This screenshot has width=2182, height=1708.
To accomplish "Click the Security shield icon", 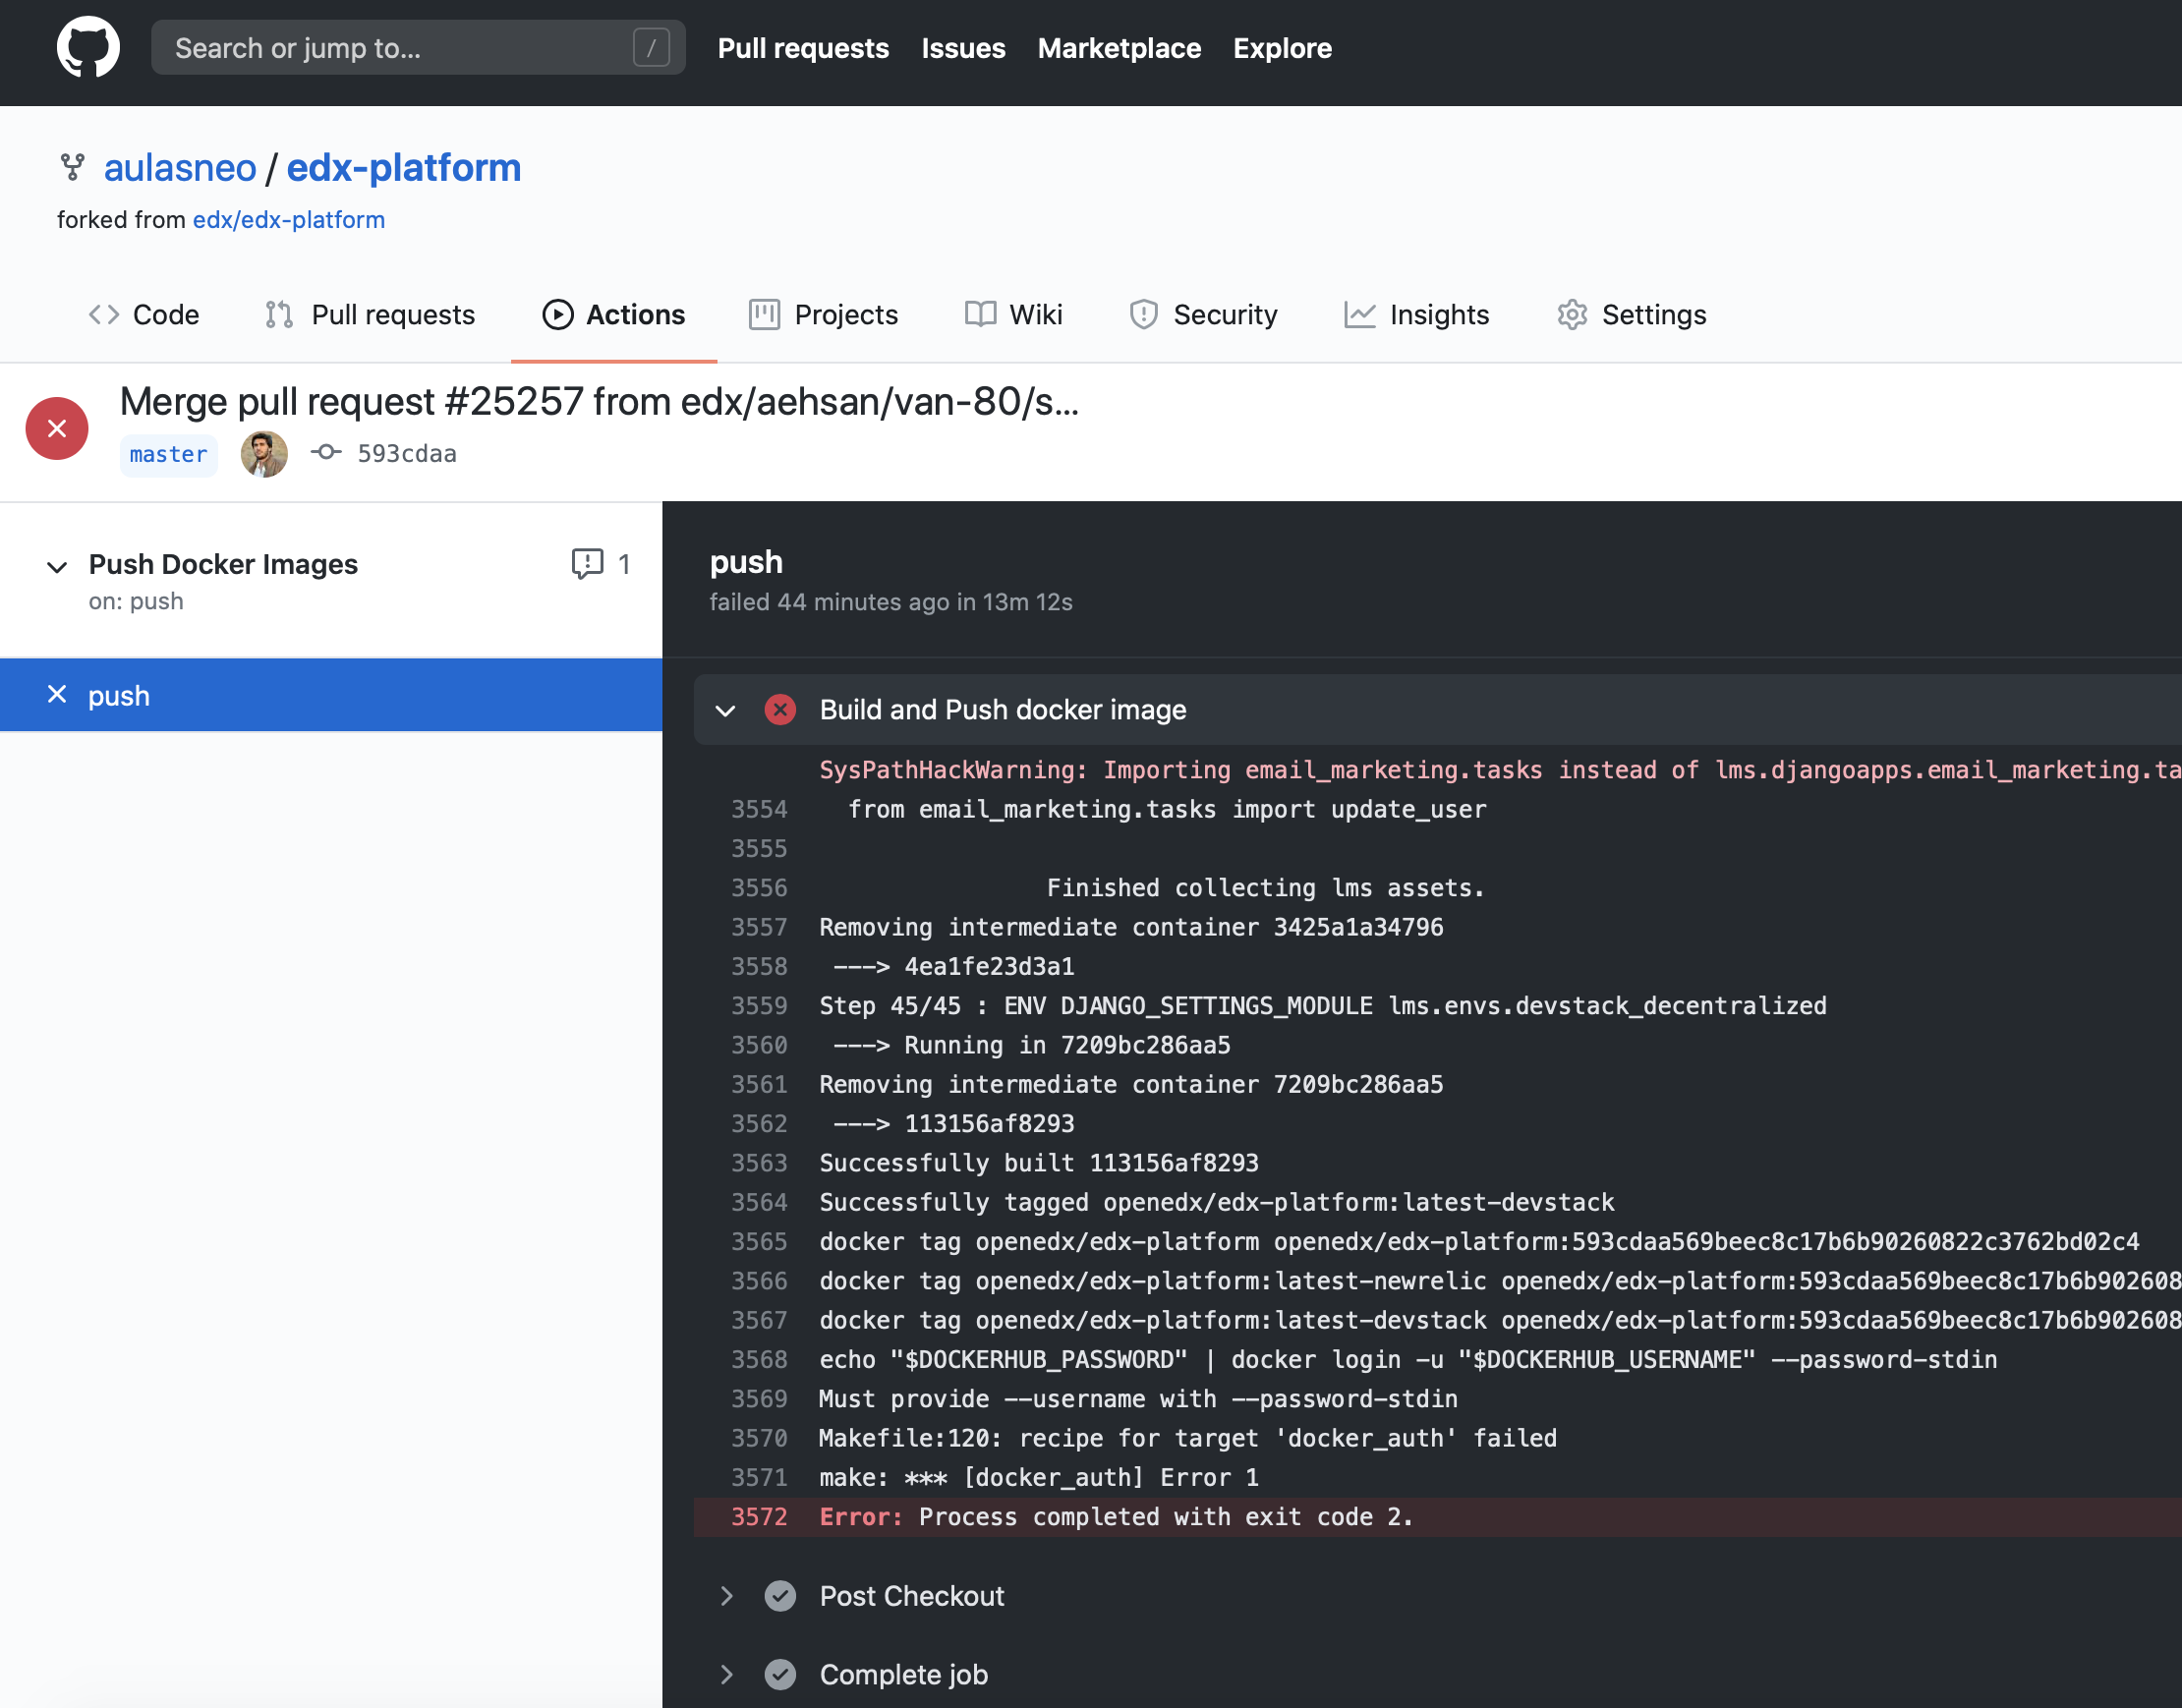I will pyautogui.click(x=1143, y=315).
